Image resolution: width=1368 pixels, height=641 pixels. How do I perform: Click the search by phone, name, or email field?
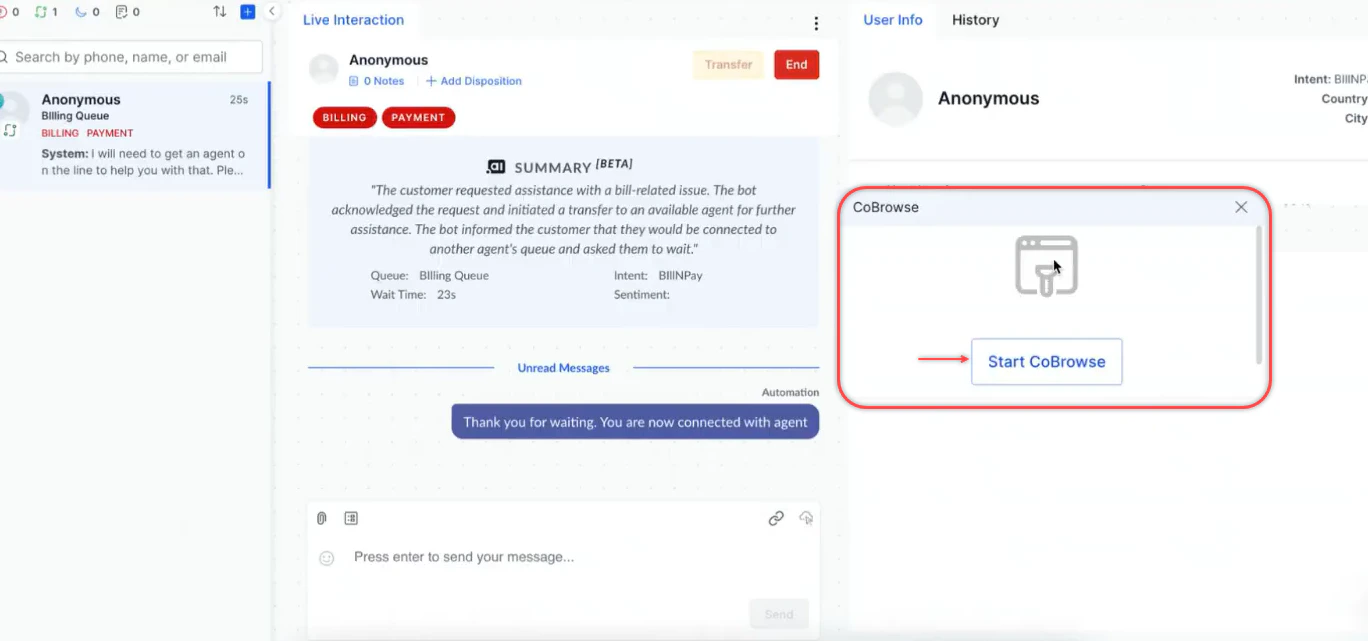131,57
